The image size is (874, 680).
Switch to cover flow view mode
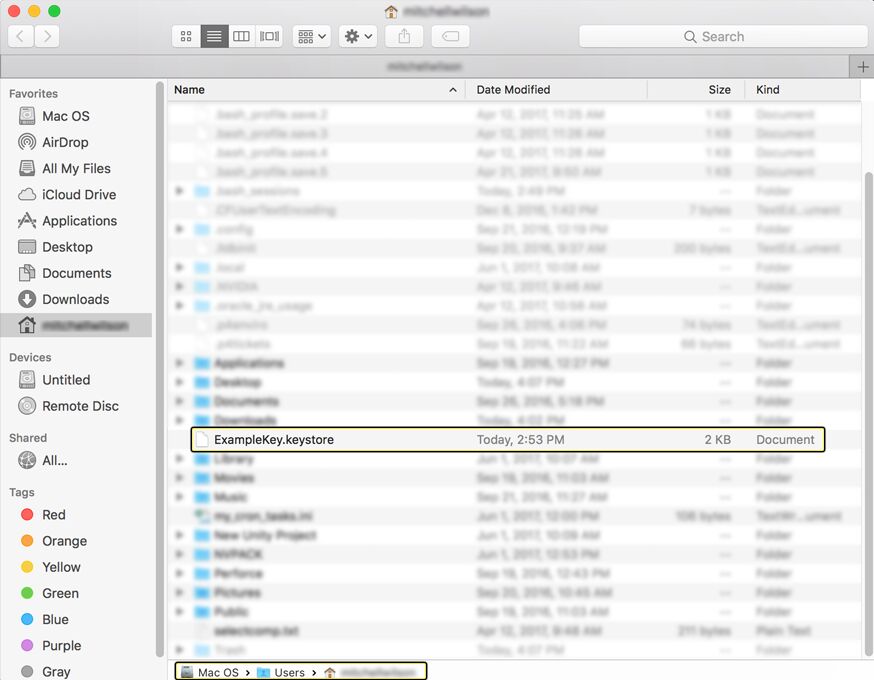[x=268, y=36]
